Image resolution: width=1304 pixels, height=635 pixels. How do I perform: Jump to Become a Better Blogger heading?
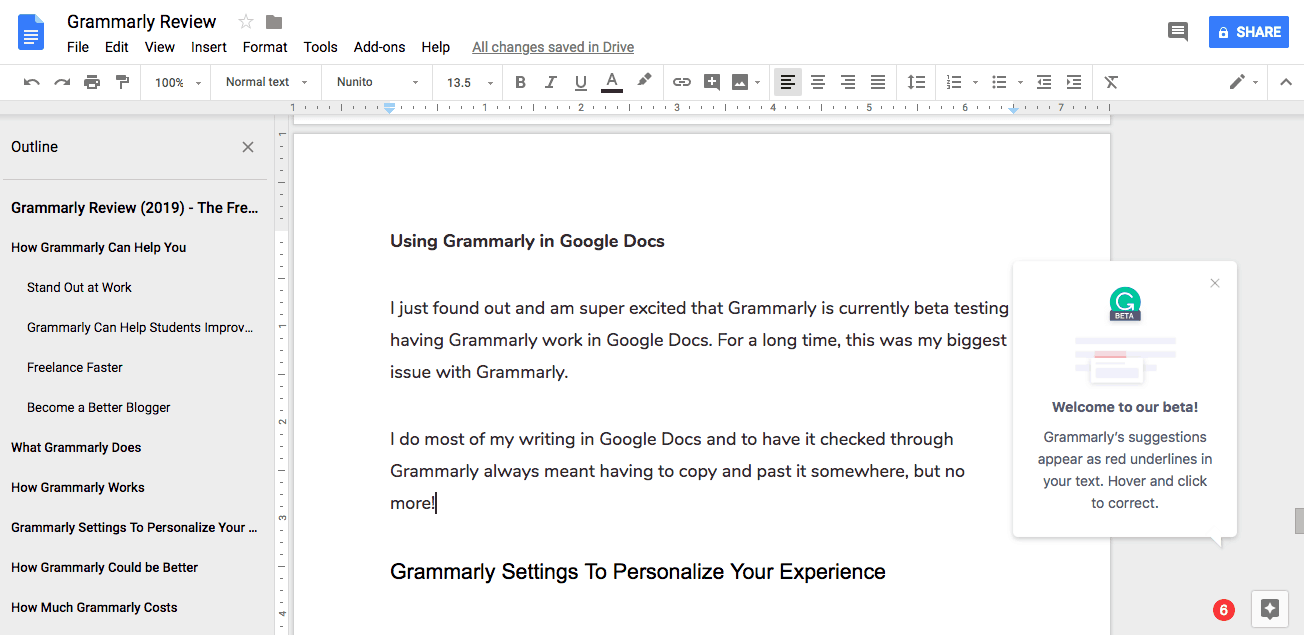click(99, 407)
